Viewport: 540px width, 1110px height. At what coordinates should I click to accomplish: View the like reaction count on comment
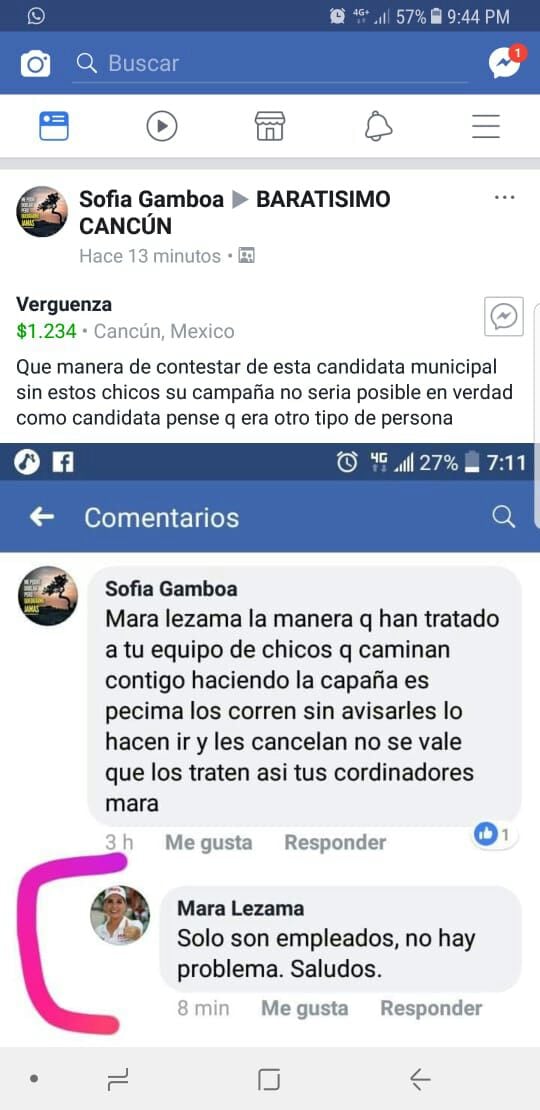point(495,835)
